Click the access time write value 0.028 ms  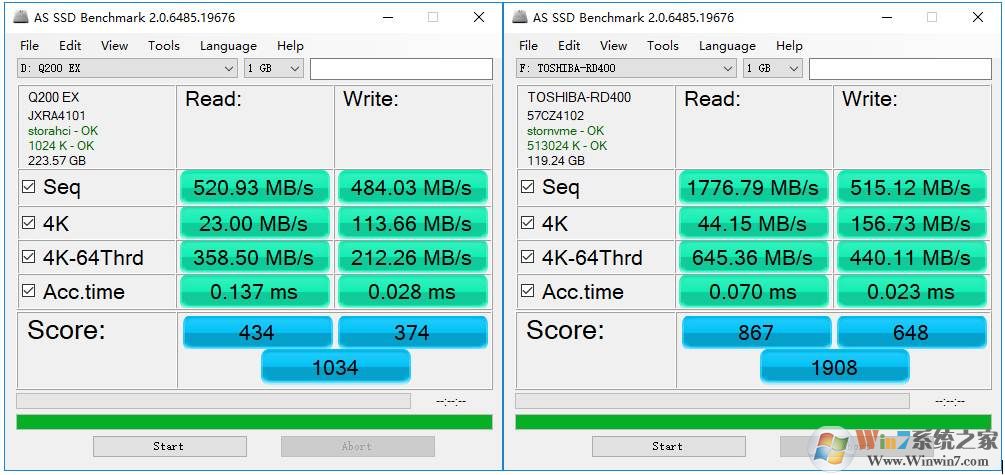pos(412,292)
